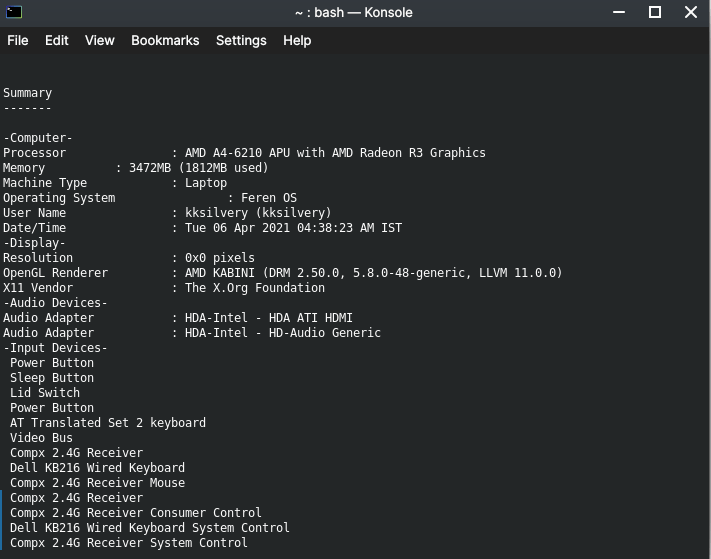This screenshot has height=559, width=711.
Task: Close the Konsole window
Action: (x=691, y=12)
